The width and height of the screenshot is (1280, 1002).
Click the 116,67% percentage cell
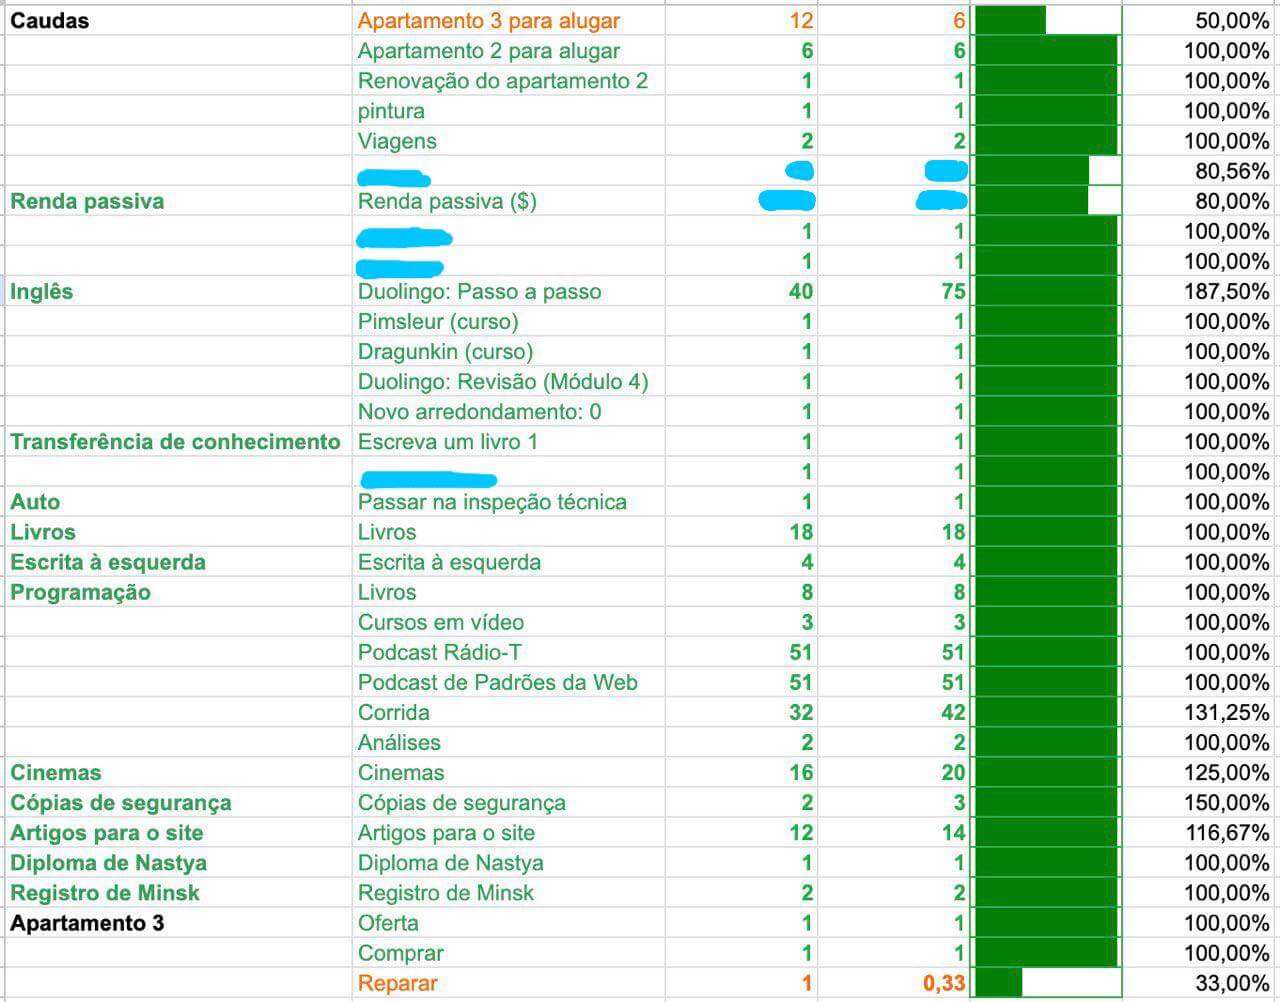[1200, 832]
